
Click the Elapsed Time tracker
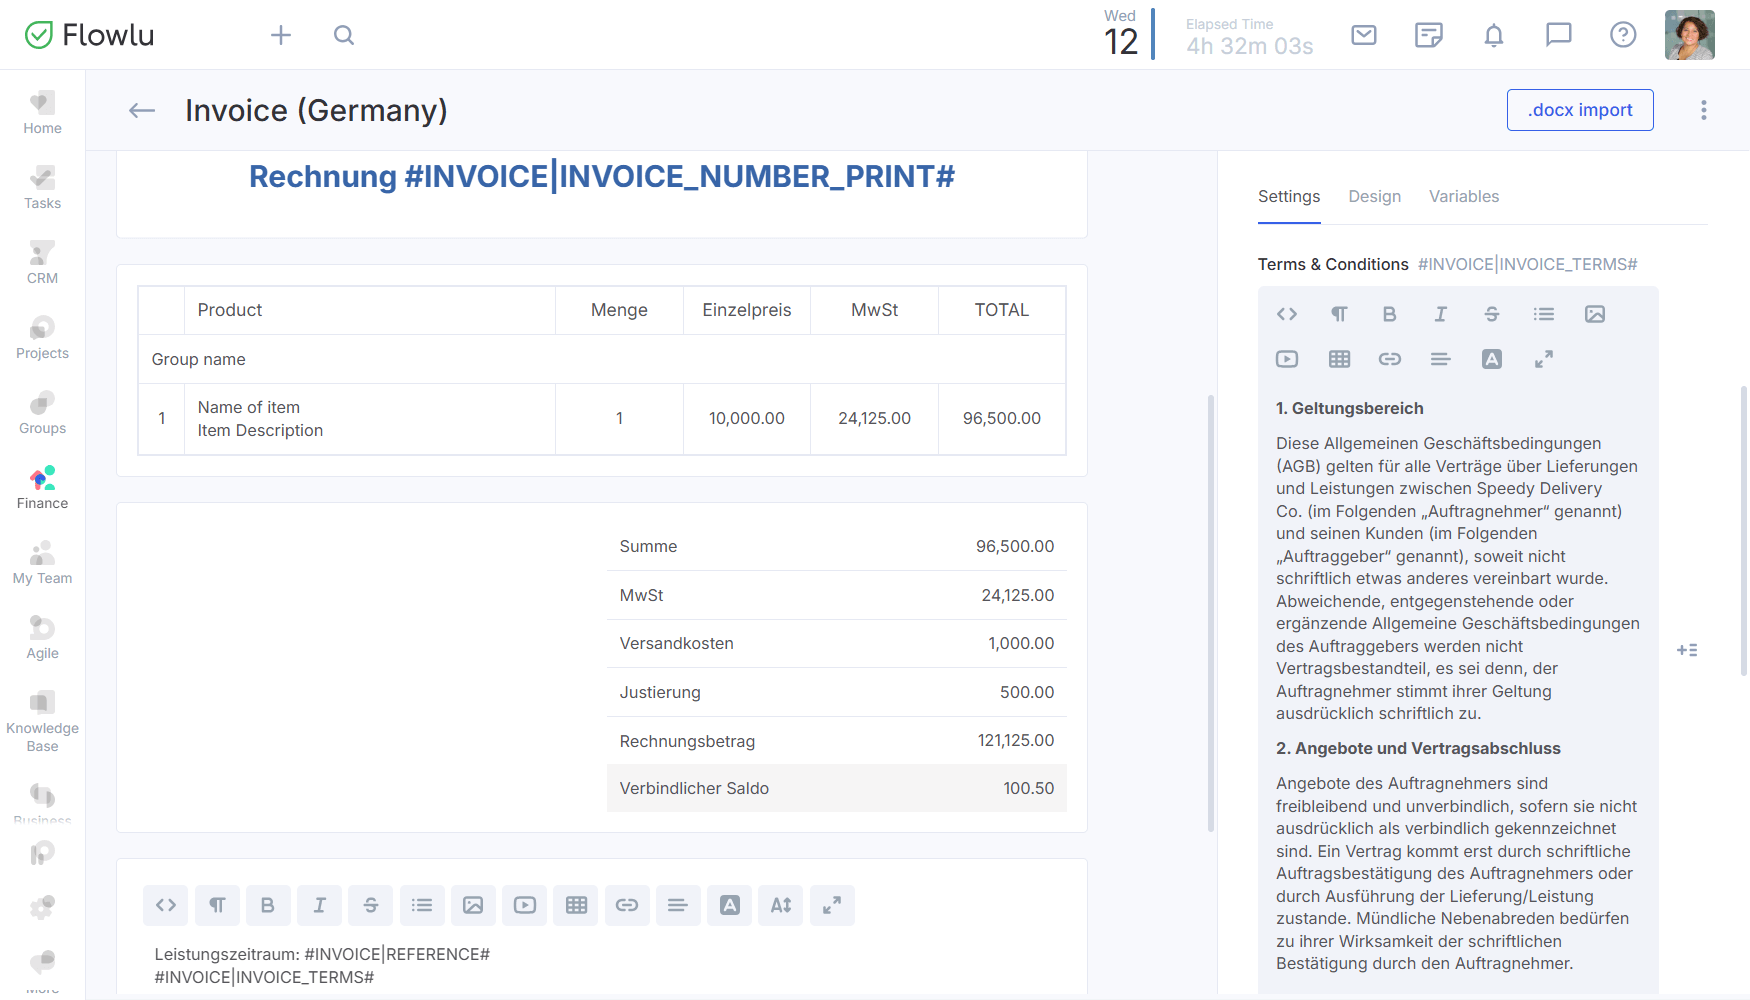(1249, 36)
